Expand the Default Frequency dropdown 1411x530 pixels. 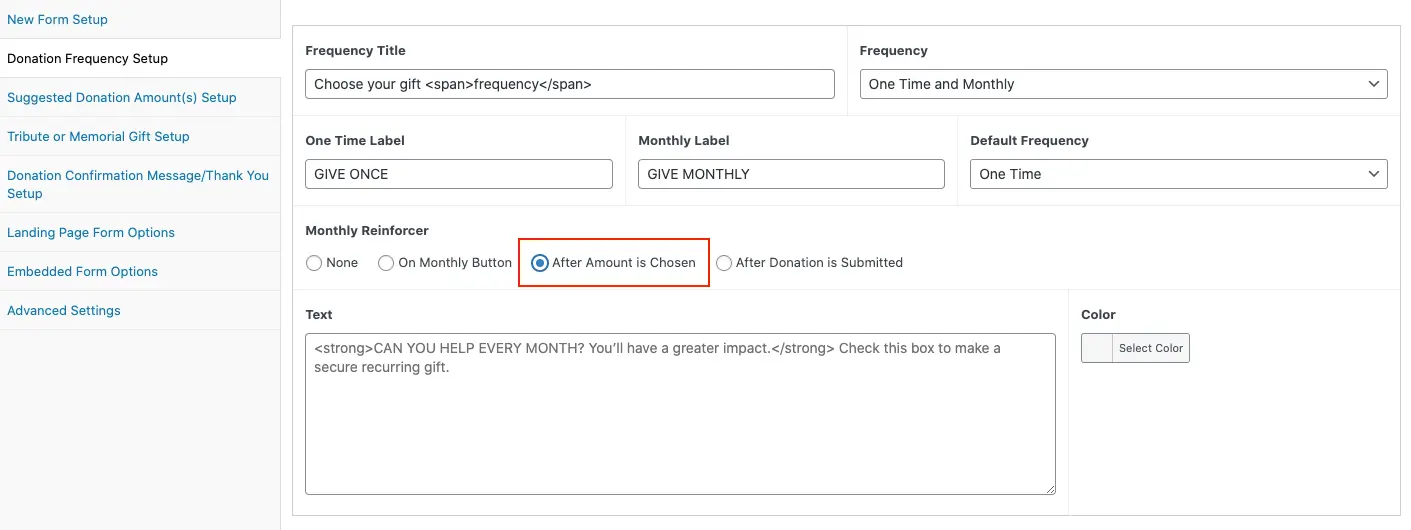pyautogui.click(x=1178, y=174)
